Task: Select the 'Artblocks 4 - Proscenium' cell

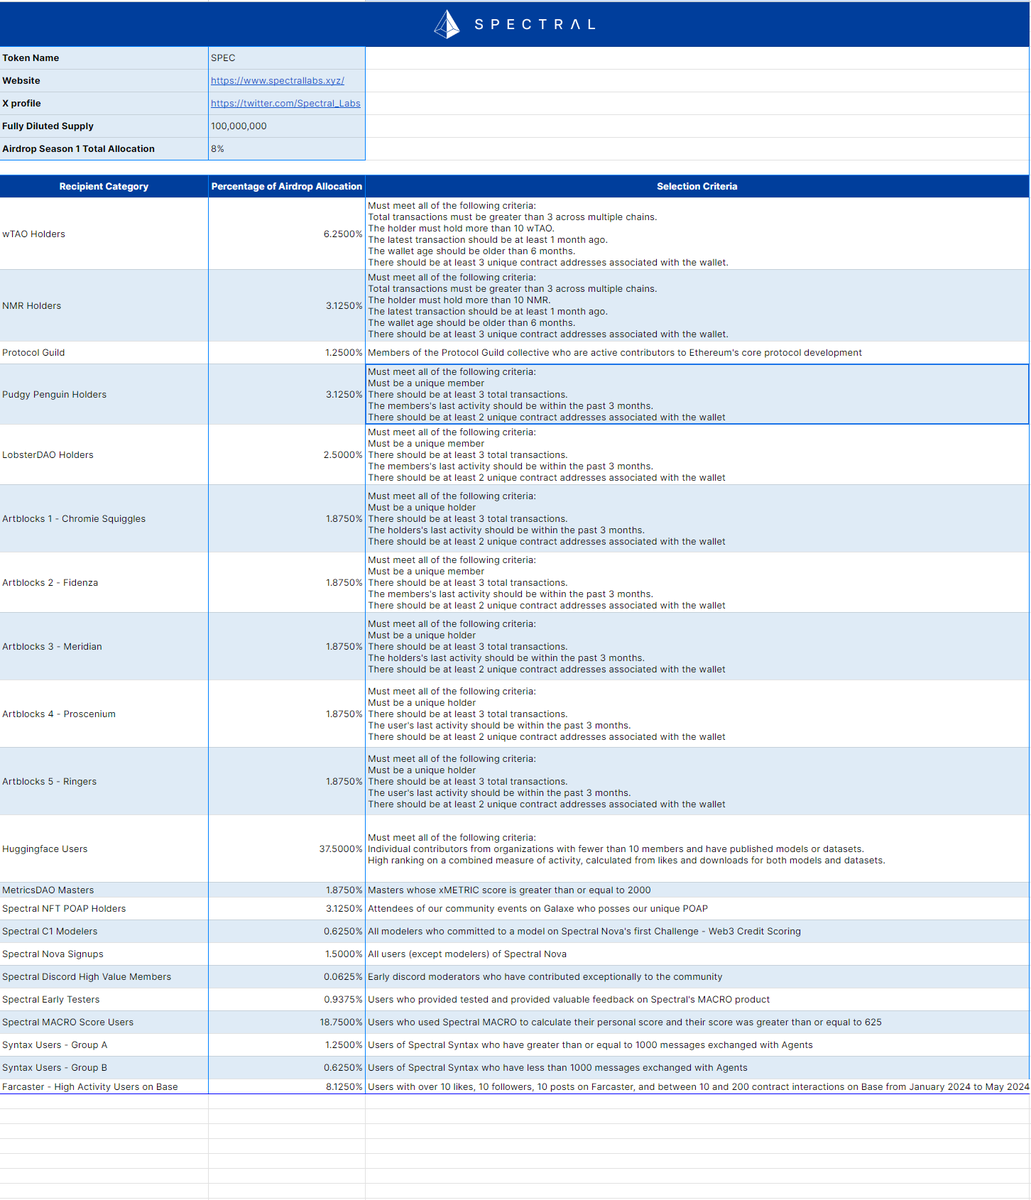Action: [x=104, y=714]
